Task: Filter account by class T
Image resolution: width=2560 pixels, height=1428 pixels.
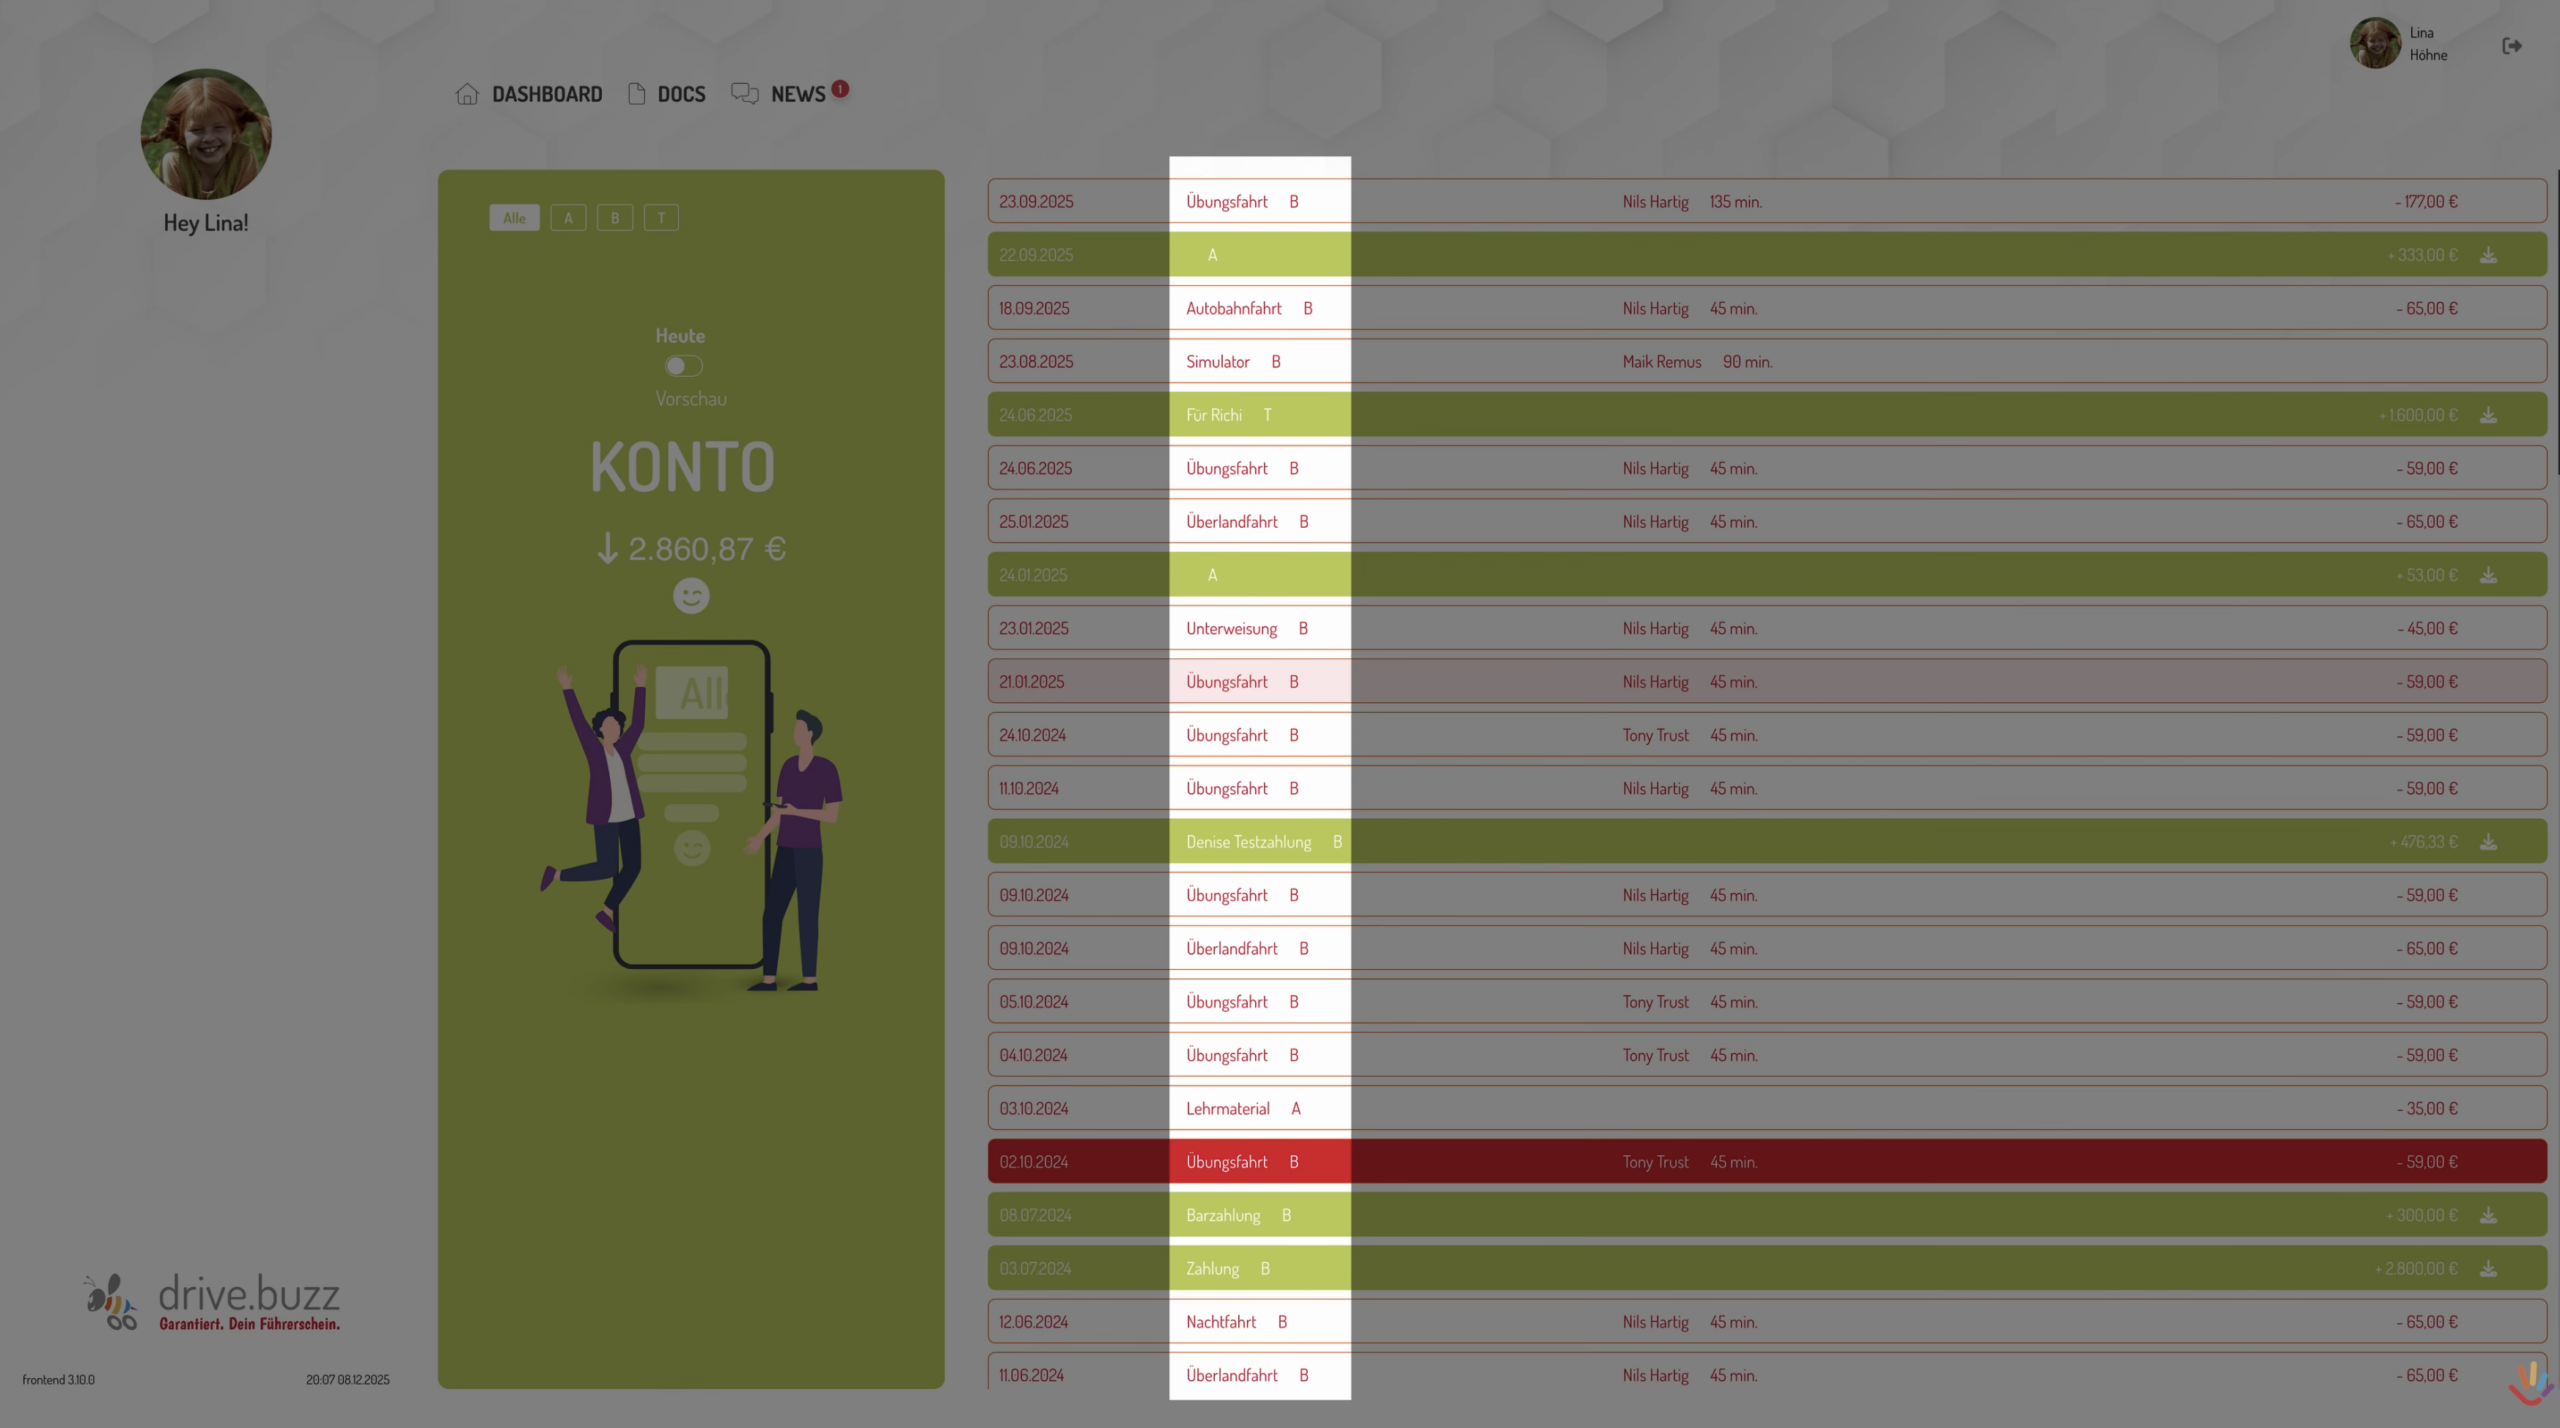Action: [661, 218]
